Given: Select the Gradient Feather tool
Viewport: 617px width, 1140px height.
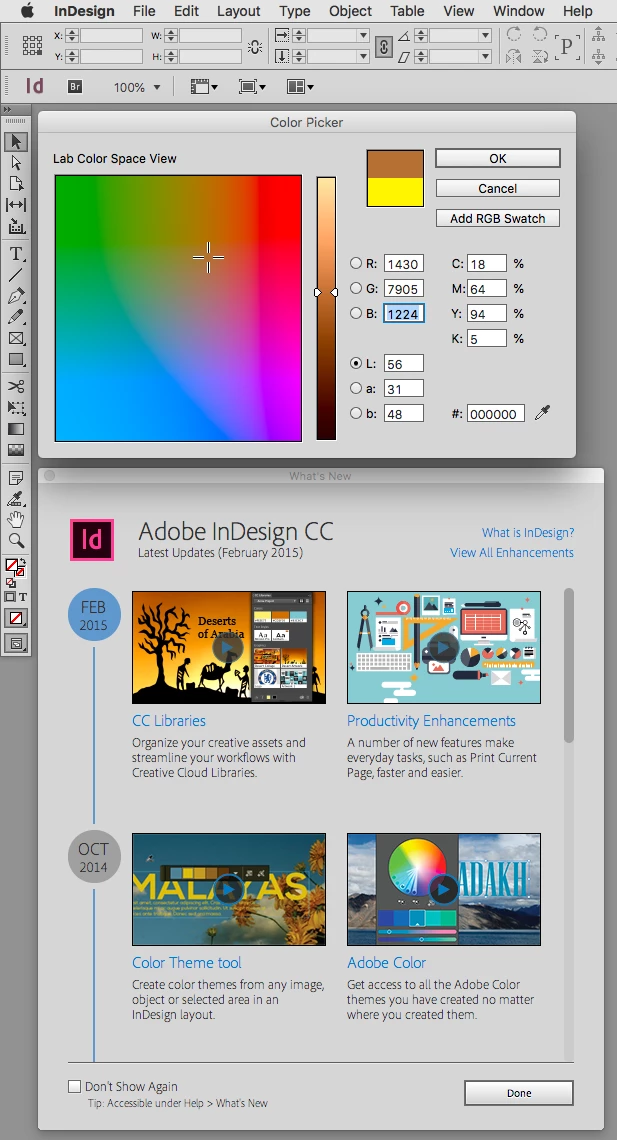Looking at the screenshot, I should coord(16,450).
